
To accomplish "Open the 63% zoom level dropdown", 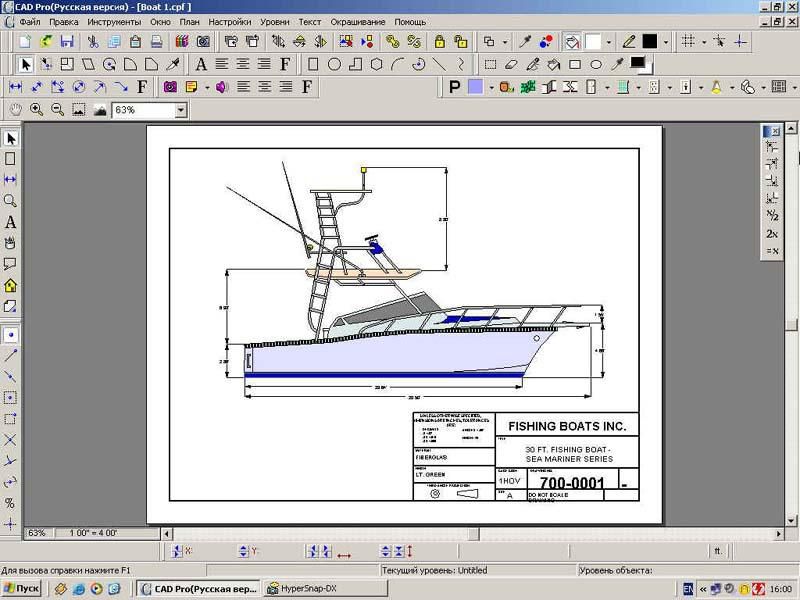I will coord(180,110).
